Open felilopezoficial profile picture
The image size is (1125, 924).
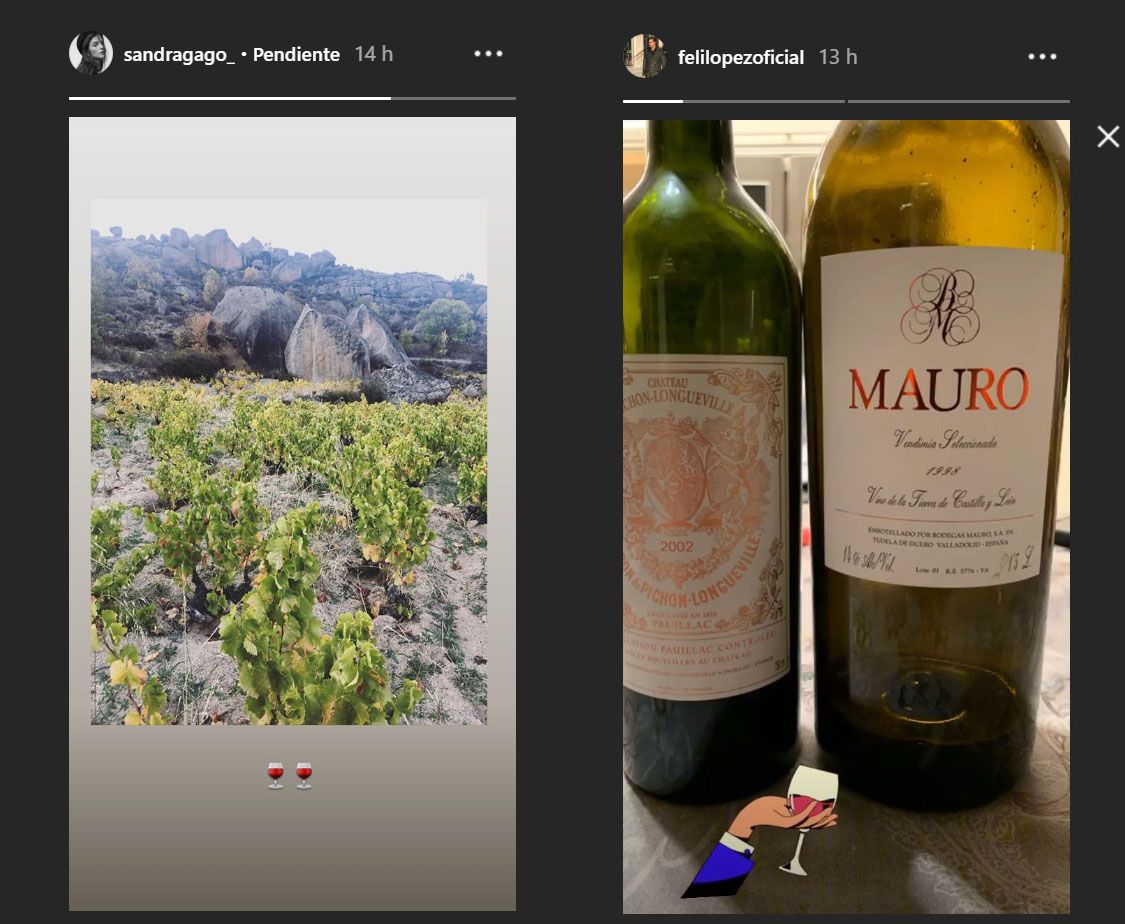tap(645, 56)
